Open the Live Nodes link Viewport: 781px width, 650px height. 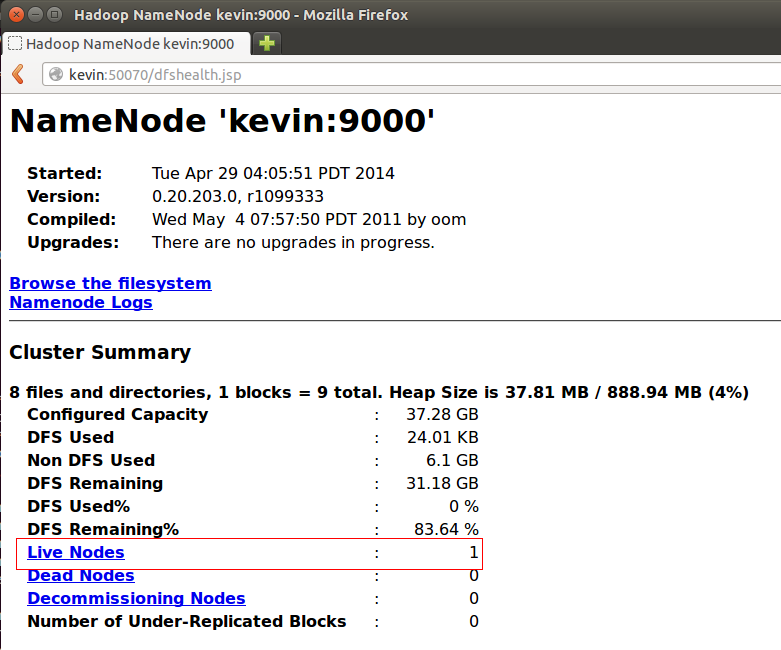[76, 552]
